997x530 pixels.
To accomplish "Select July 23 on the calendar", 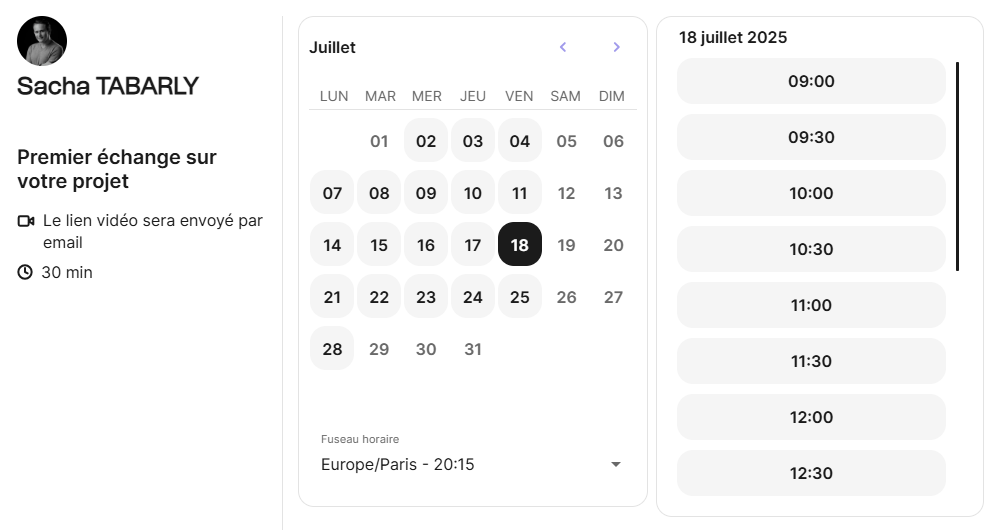I will [426, 297].
